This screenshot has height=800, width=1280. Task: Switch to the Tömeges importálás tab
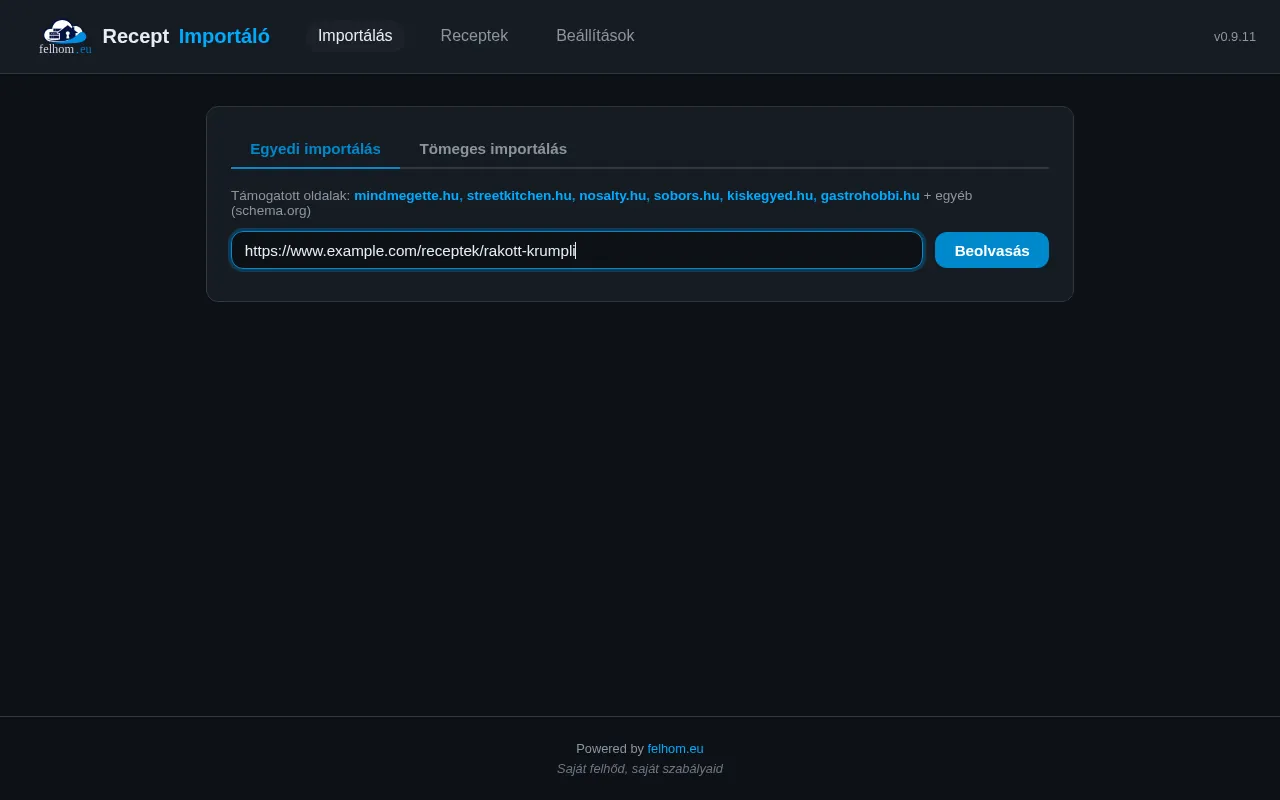(x=493, y=149)
